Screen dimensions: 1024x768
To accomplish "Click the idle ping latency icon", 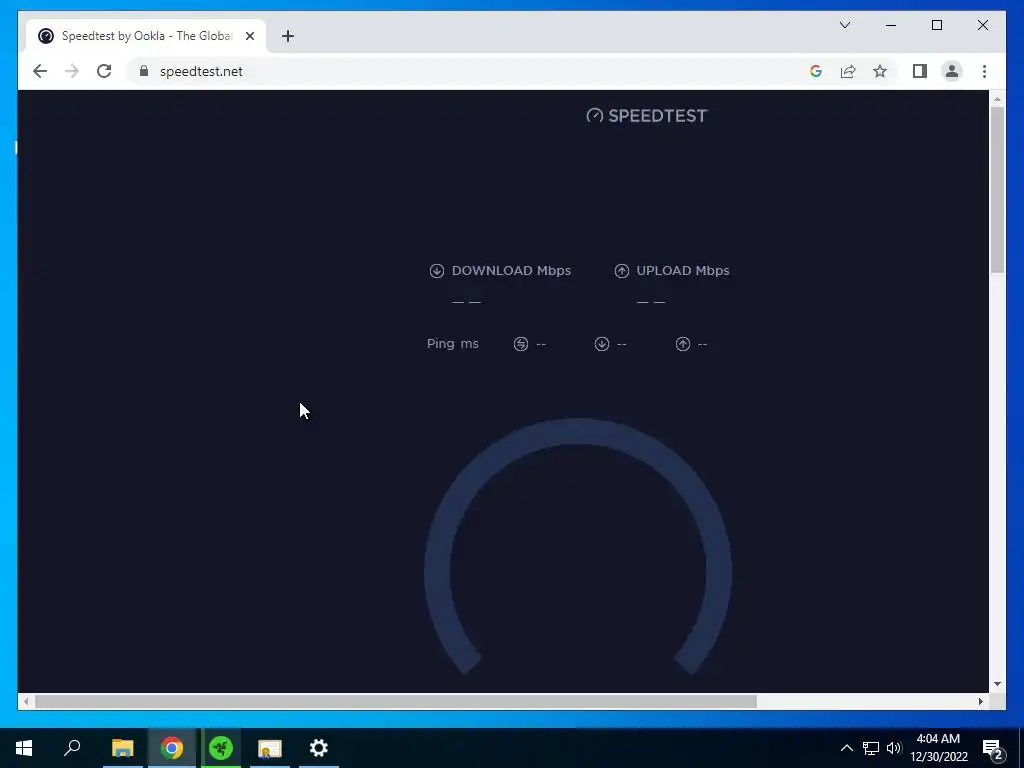I will (520, 344).
